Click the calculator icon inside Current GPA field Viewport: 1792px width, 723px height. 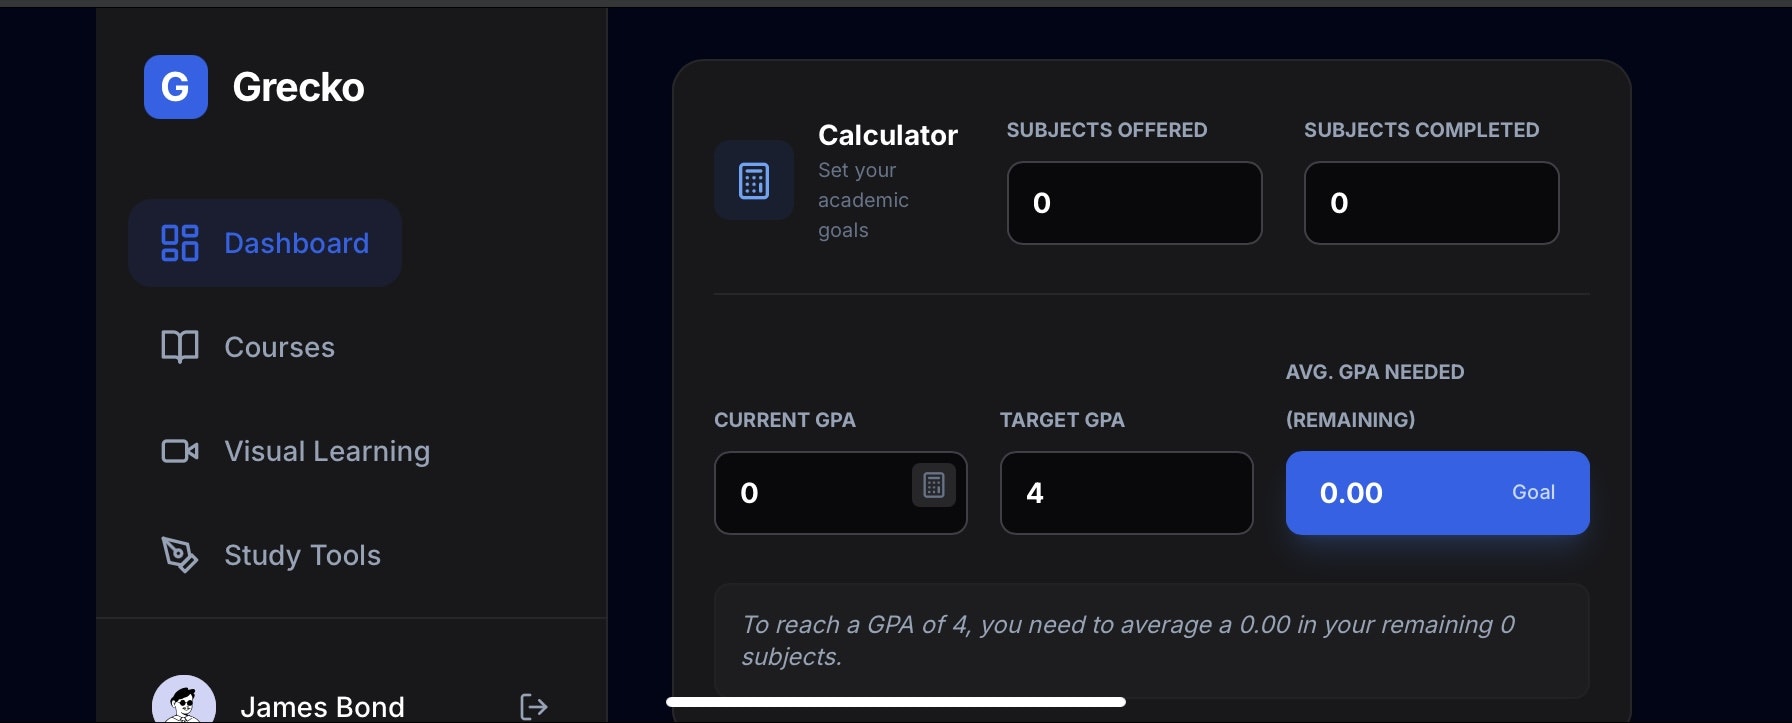click(x=933, y=486)
